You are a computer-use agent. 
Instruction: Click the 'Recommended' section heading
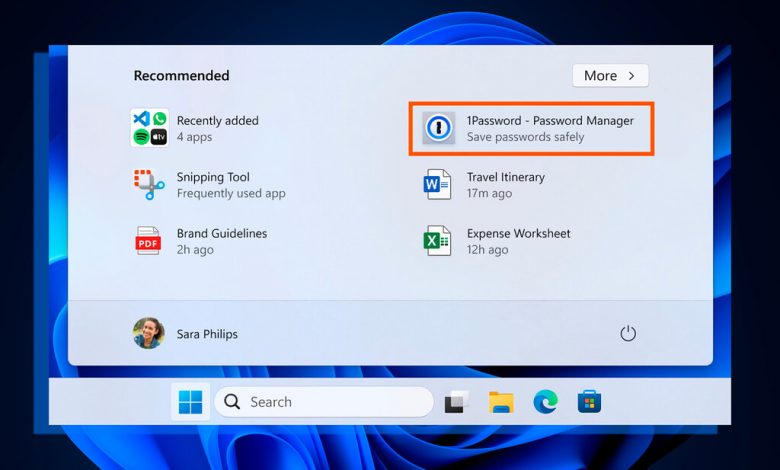[x=182, y=76]
